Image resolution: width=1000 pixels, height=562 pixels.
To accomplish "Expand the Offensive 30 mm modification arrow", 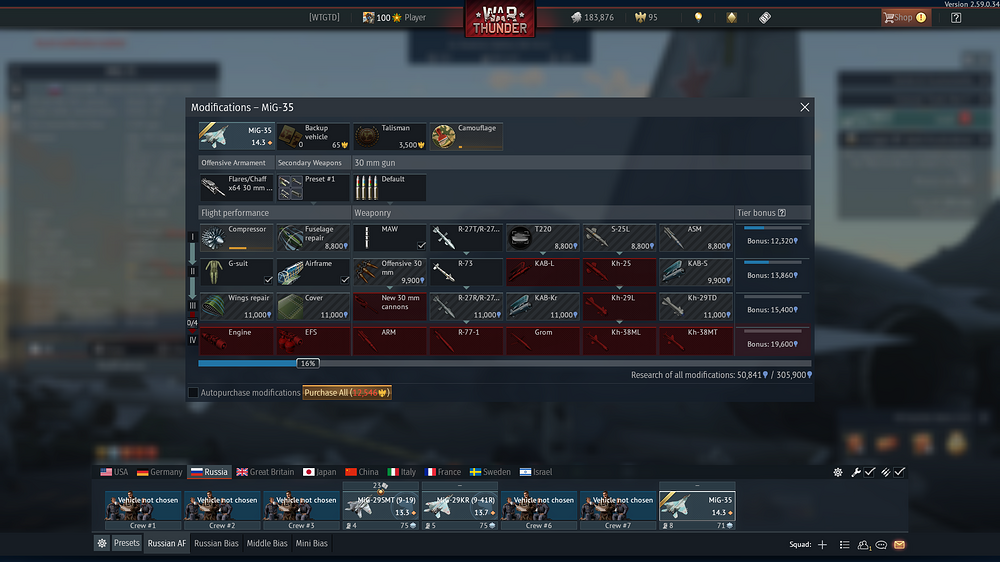I will 390,288.
